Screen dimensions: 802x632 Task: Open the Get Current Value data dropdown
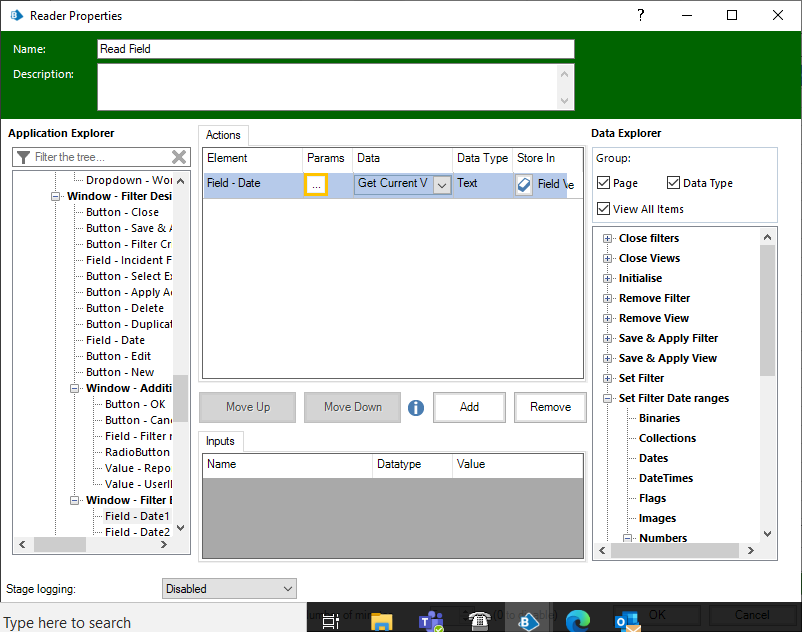(x=441, y=184)
